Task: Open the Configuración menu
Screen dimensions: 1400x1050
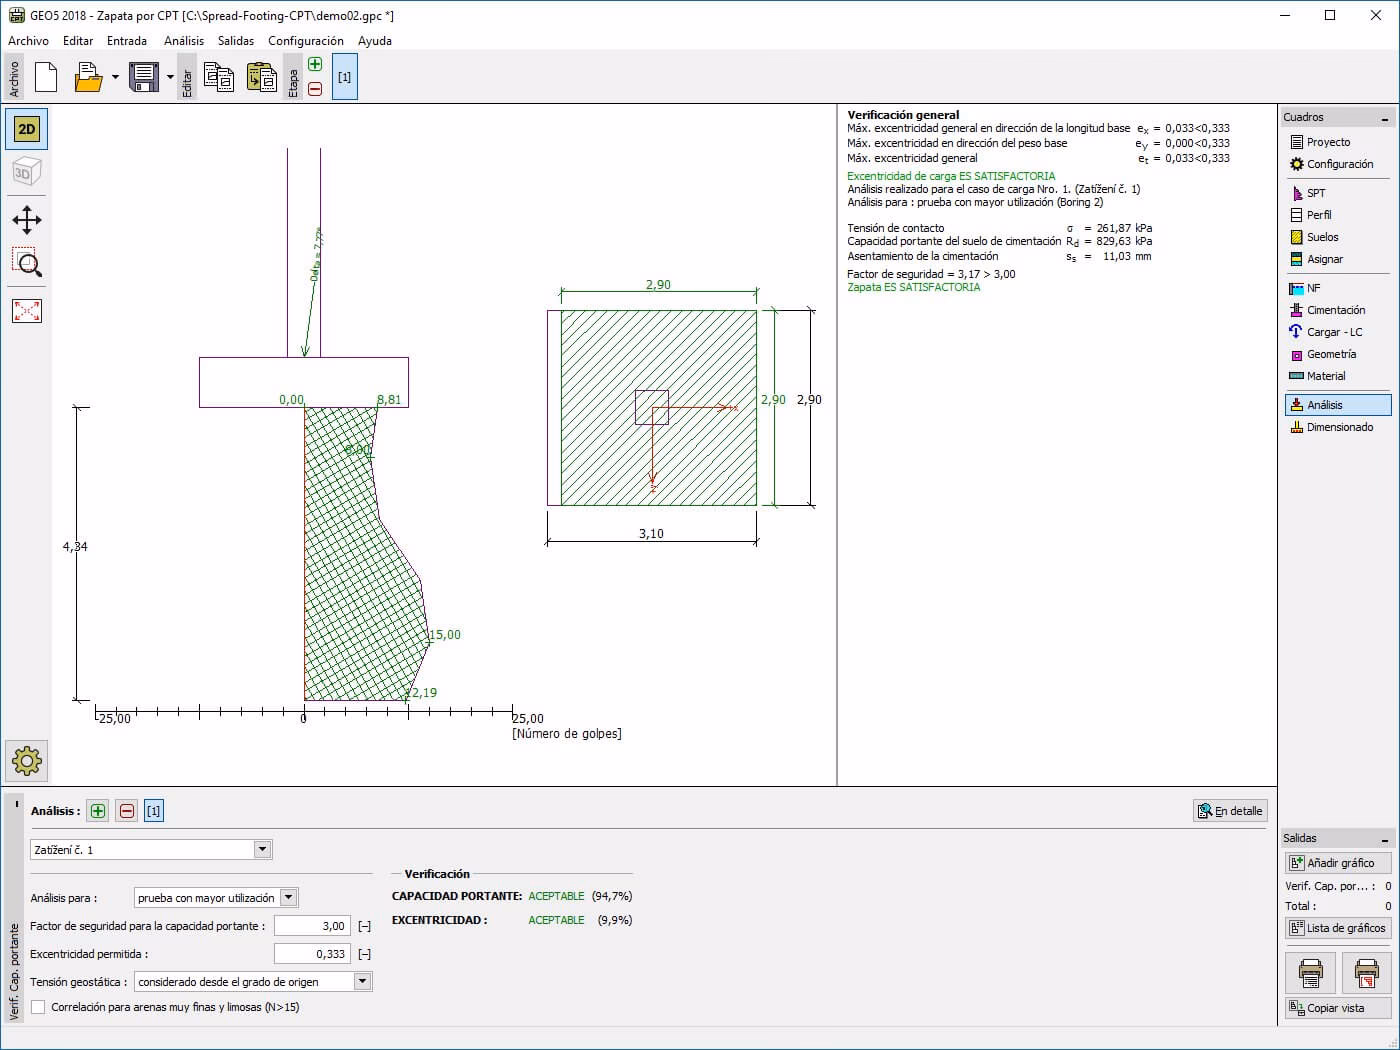Action: [306, 41]
